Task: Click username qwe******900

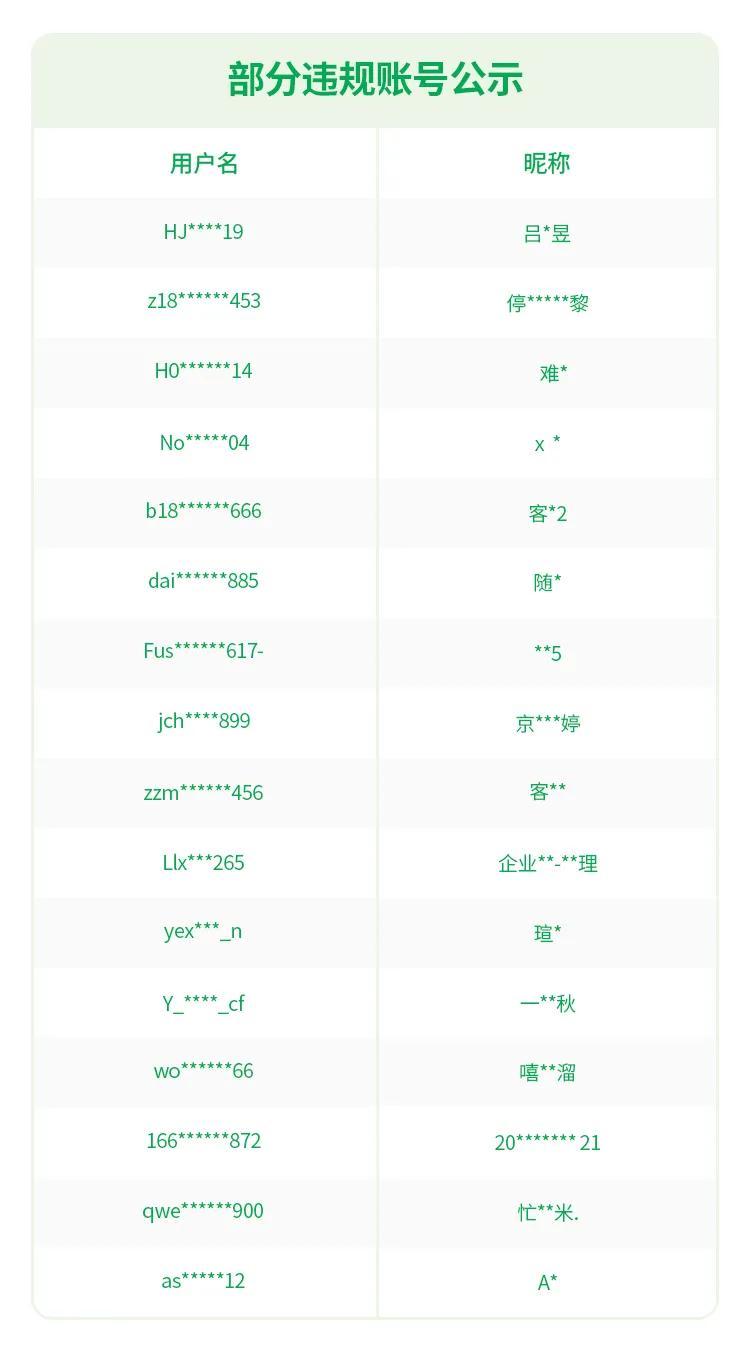Action: (204, 1211)
